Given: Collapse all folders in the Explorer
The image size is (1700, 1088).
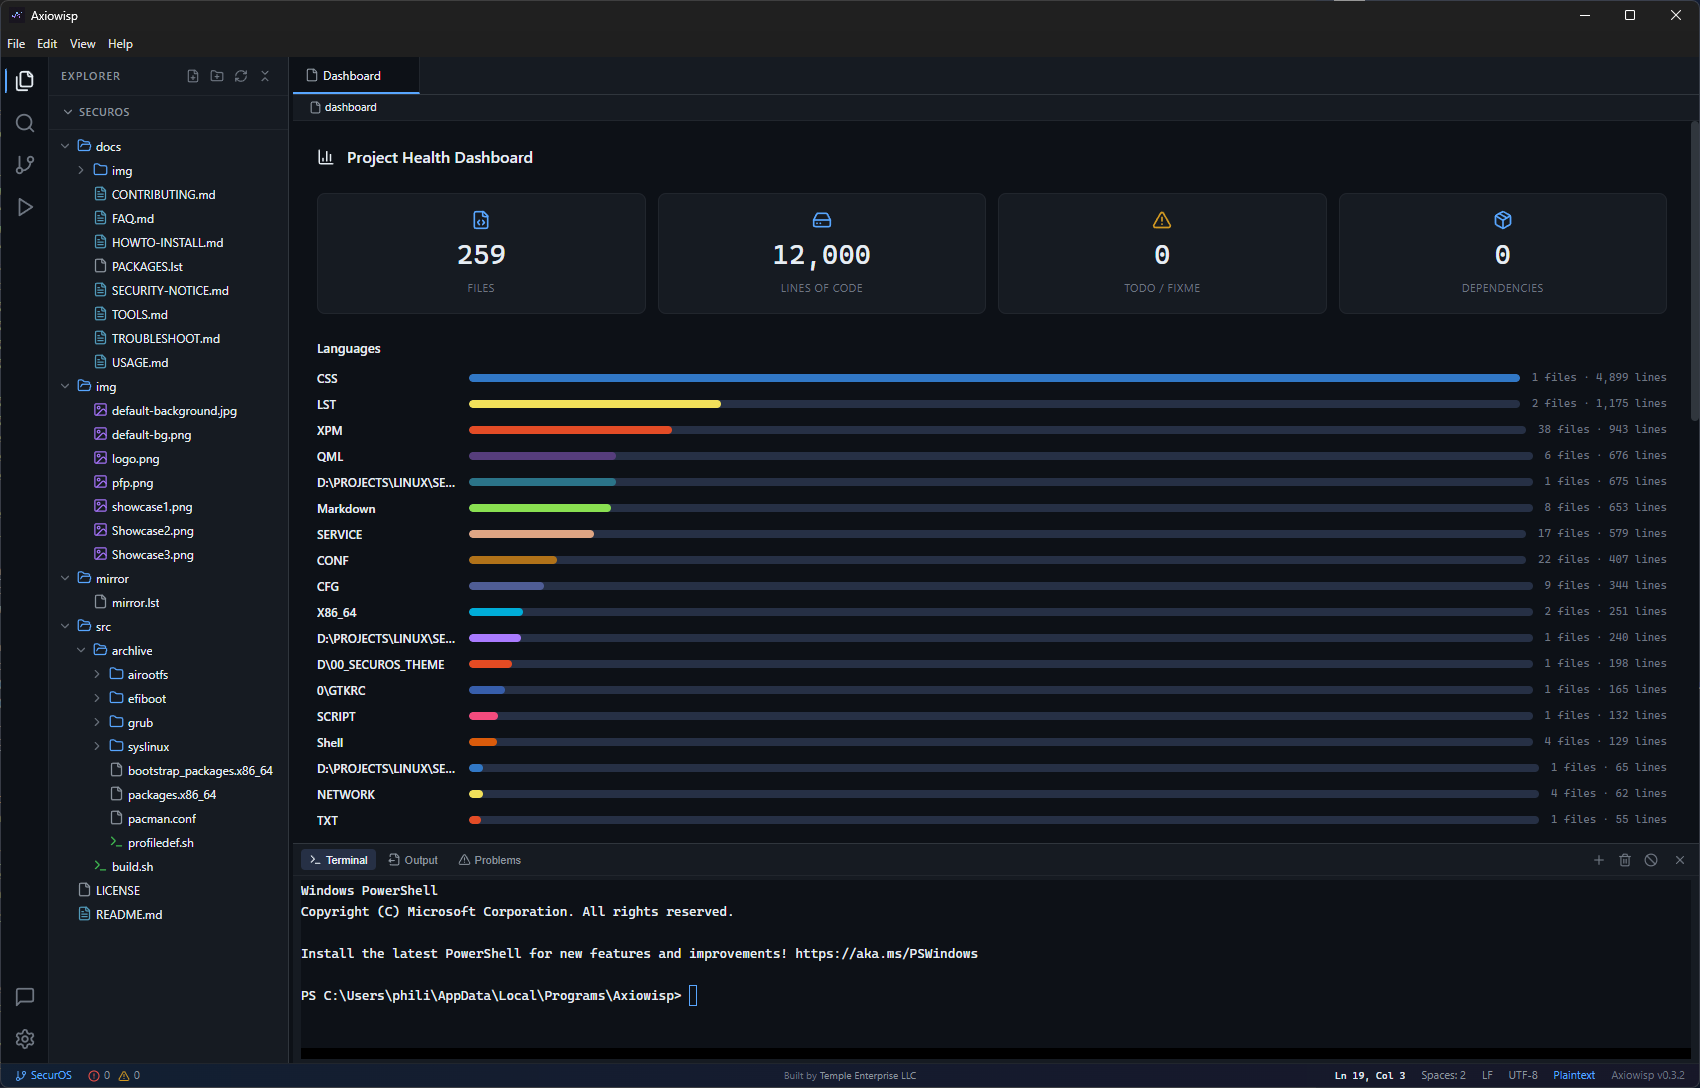Looking at the screenshot, I should 265,76.
